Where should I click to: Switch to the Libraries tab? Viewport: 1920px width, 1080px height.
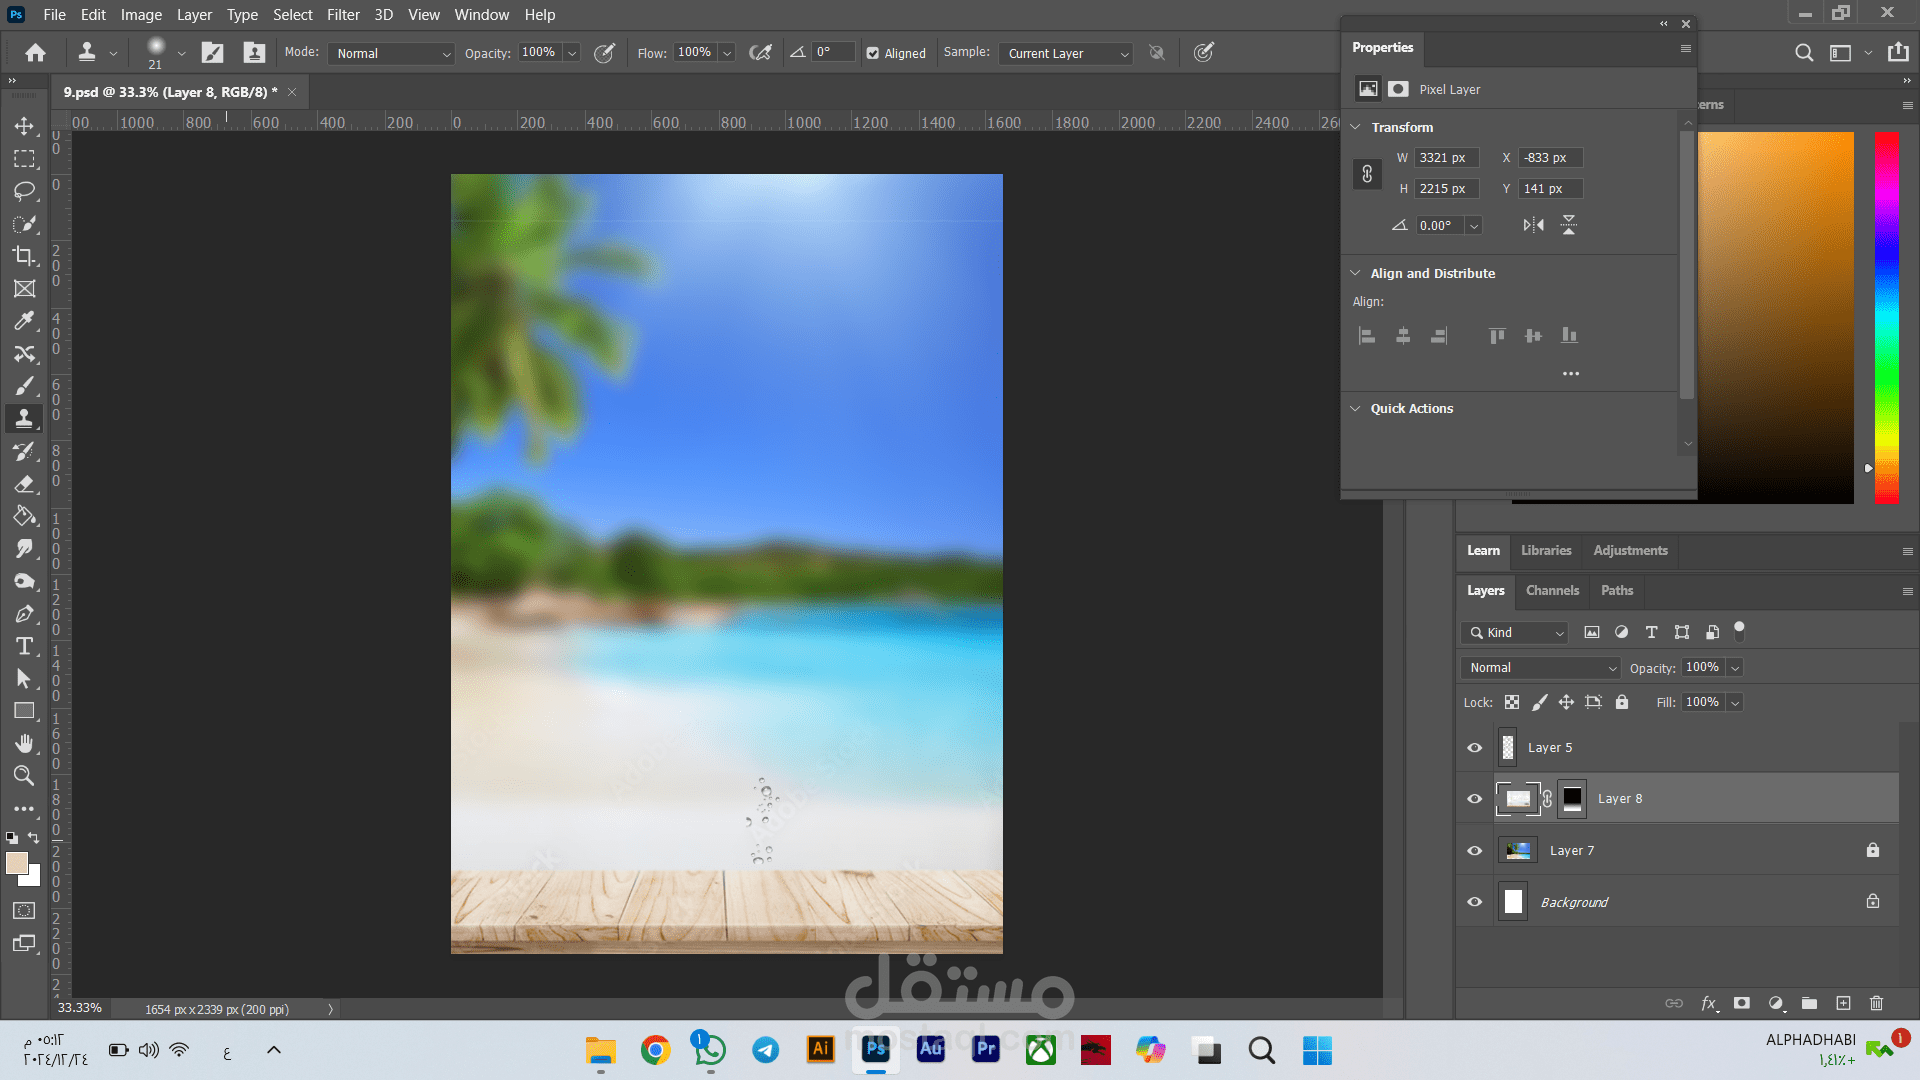pyautogui.click(x=1546, y=551)
